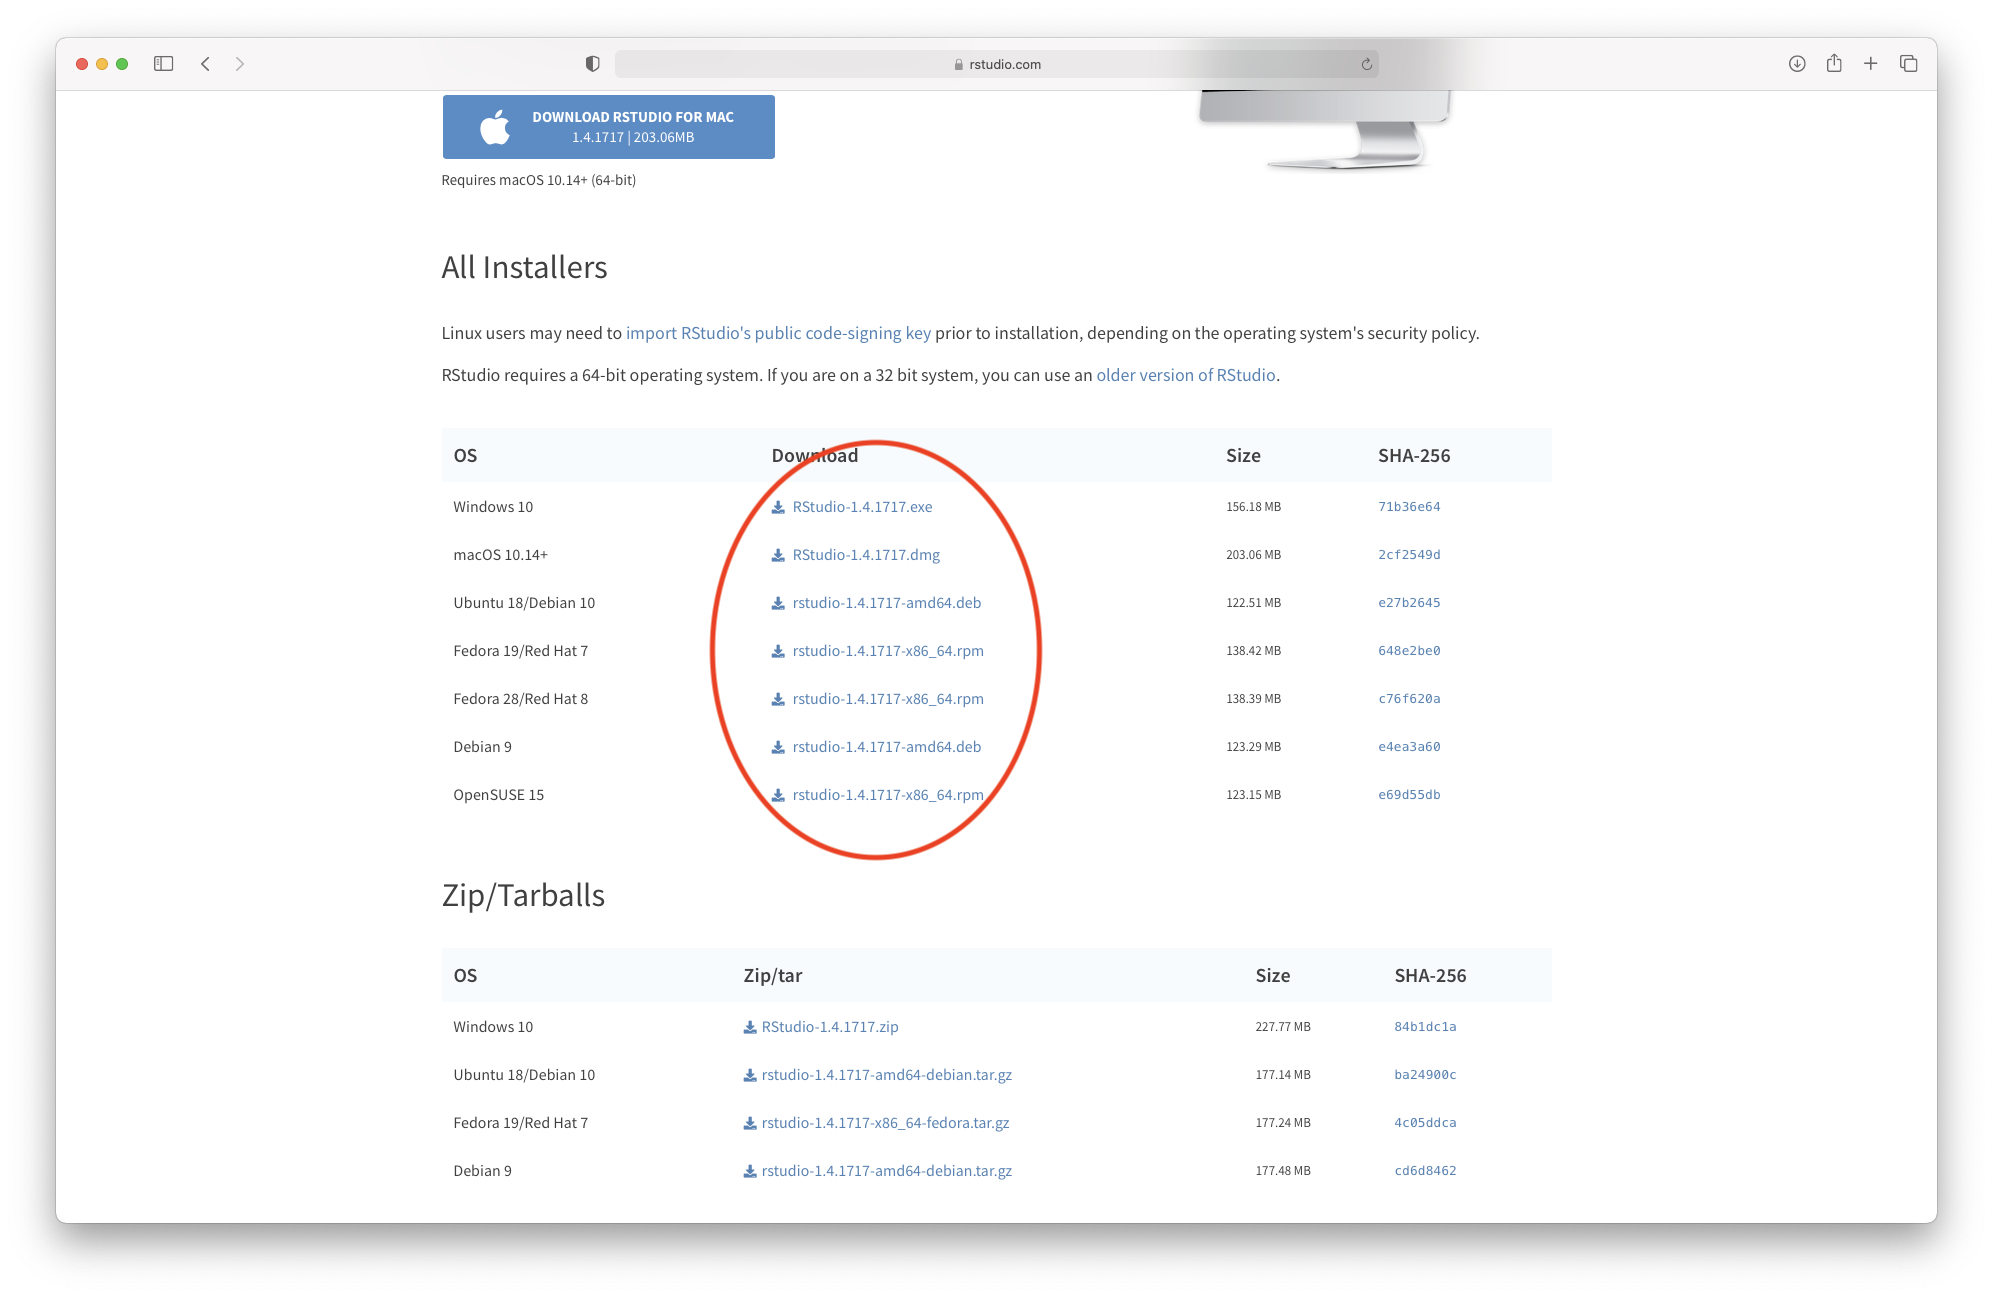This screenshot has height=1297, width=1993.
Task: Select the 203.06 MB size text
Action: coord(1253,555)
